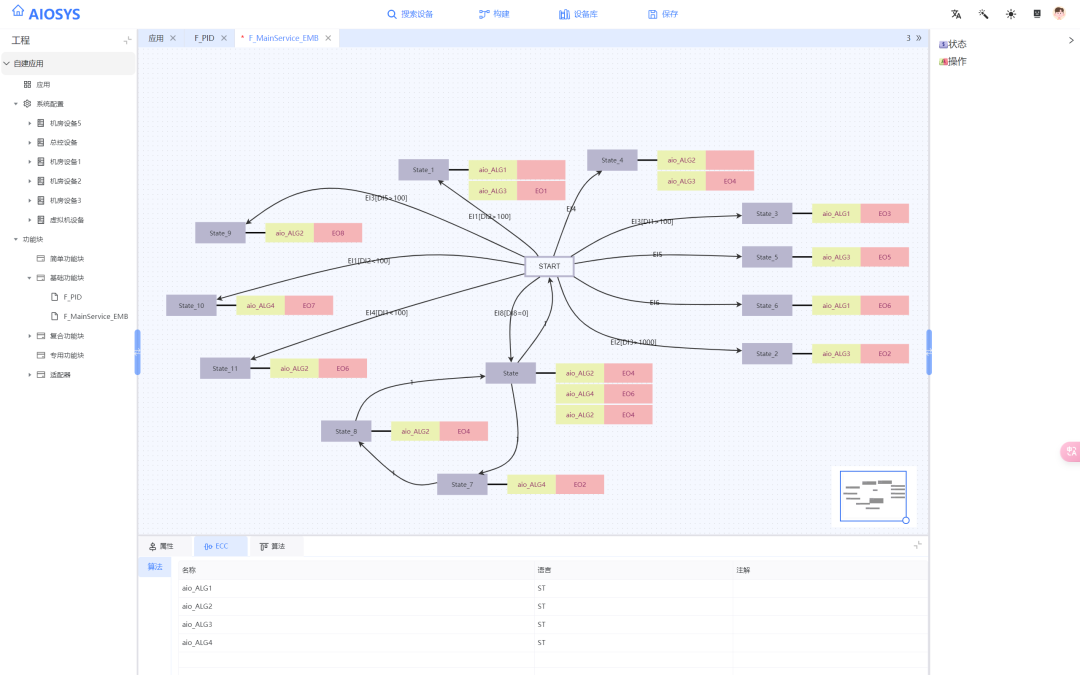Collapse the 工程 project panel icon
Screen dimensions: 1080x675
[x=127, y=40]
